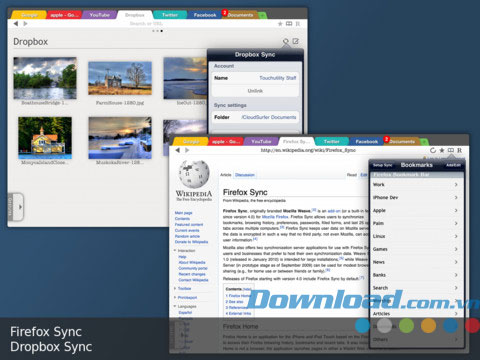Click the bookmark star in Dropbox toolbar
The height and width of the screenshot is (360, 480).
[280, 24]
